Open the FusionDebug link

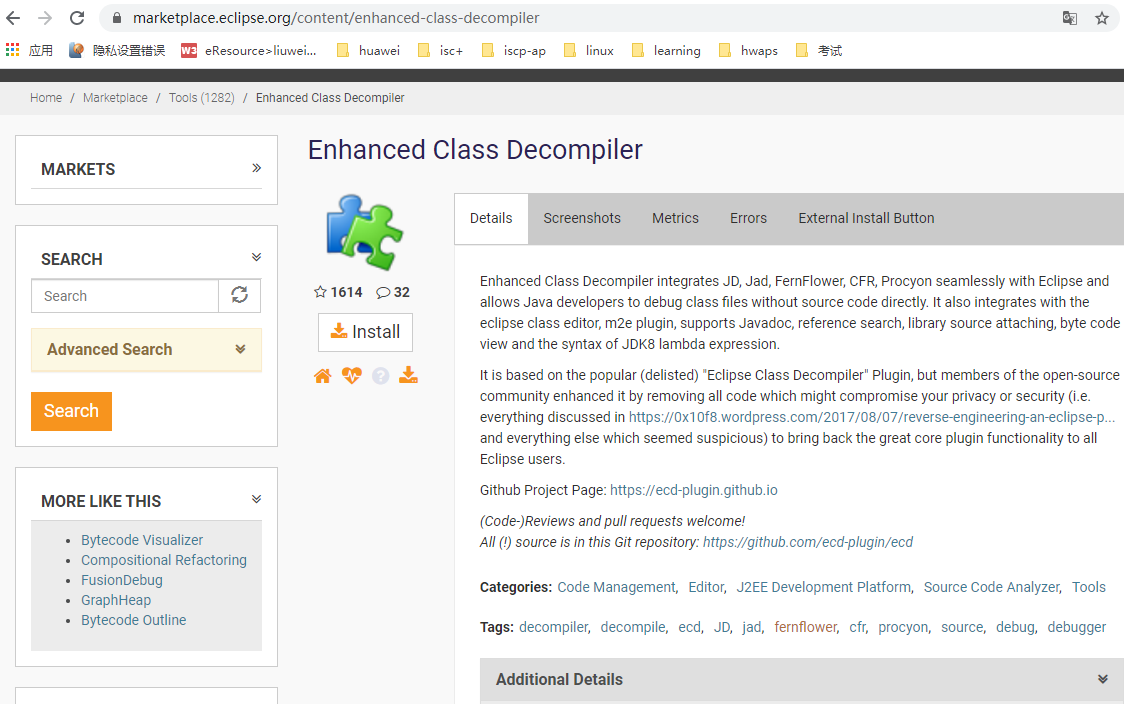pos(122,580)
